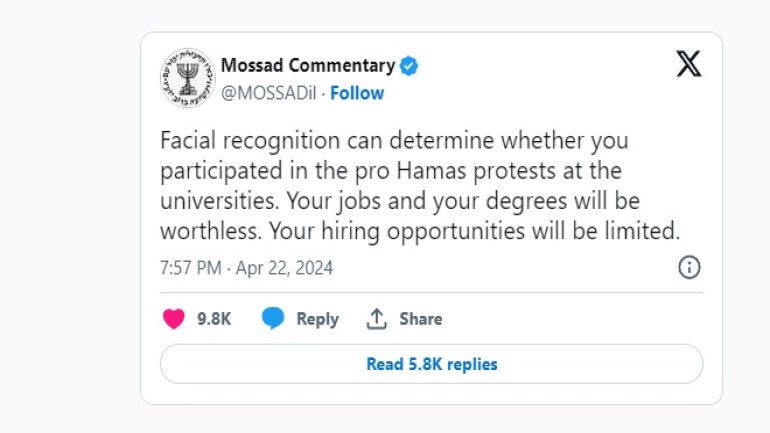Open the Mossad Commentary menorah profile avatar
770x433 pixels.
(x=188, y=78)
